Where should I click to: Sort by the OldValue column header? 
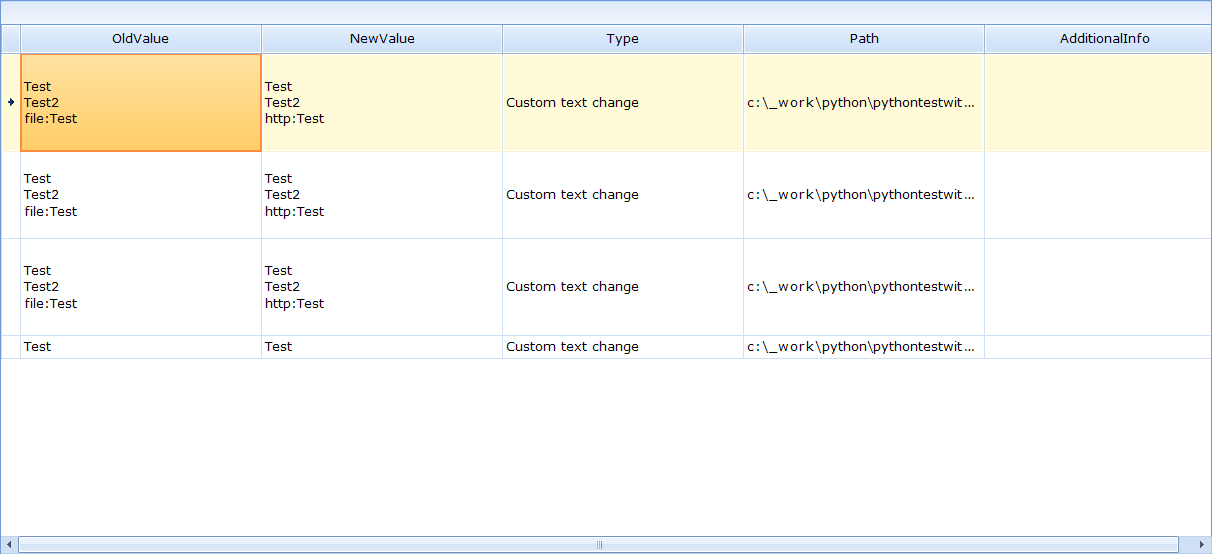click(140, 39)
